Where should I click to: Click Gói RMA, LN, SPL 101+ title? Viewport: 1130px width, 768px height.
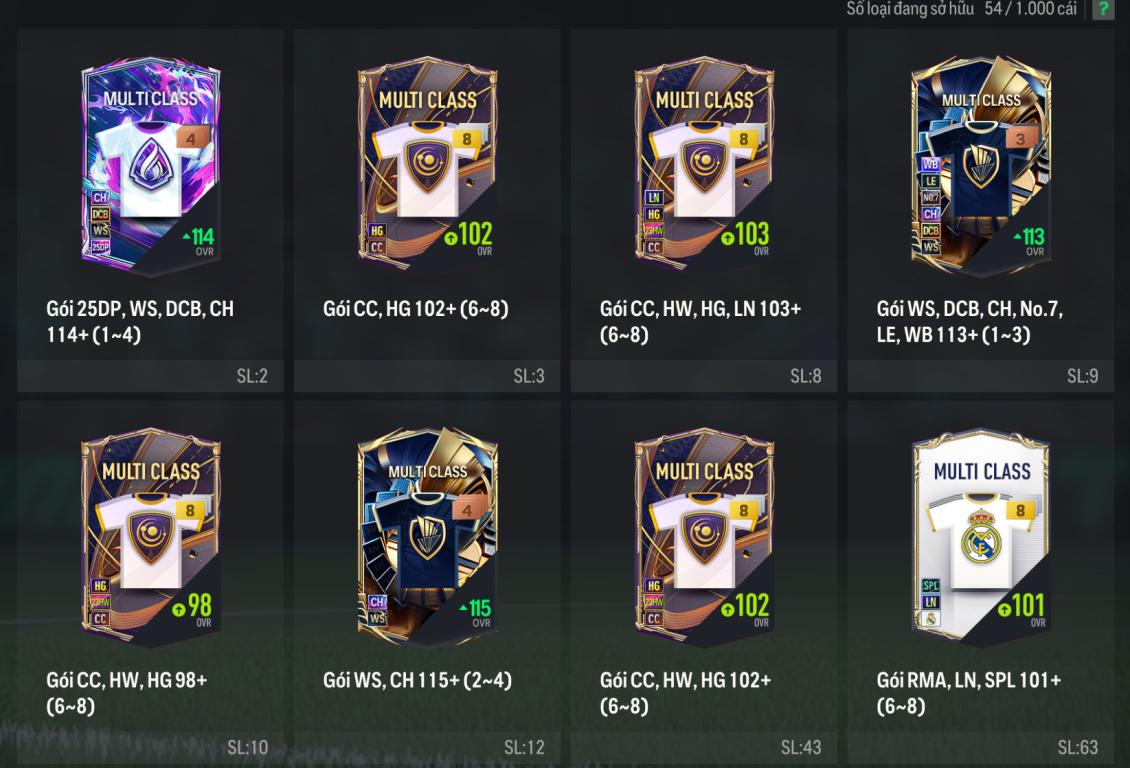tap(969, 692)
